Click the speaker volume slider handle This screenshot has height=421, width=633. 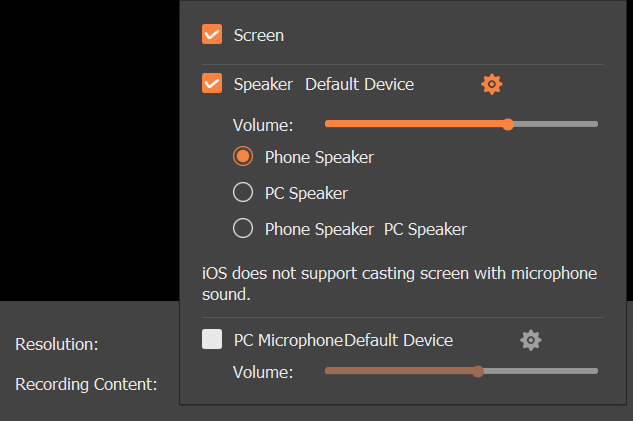508,124
